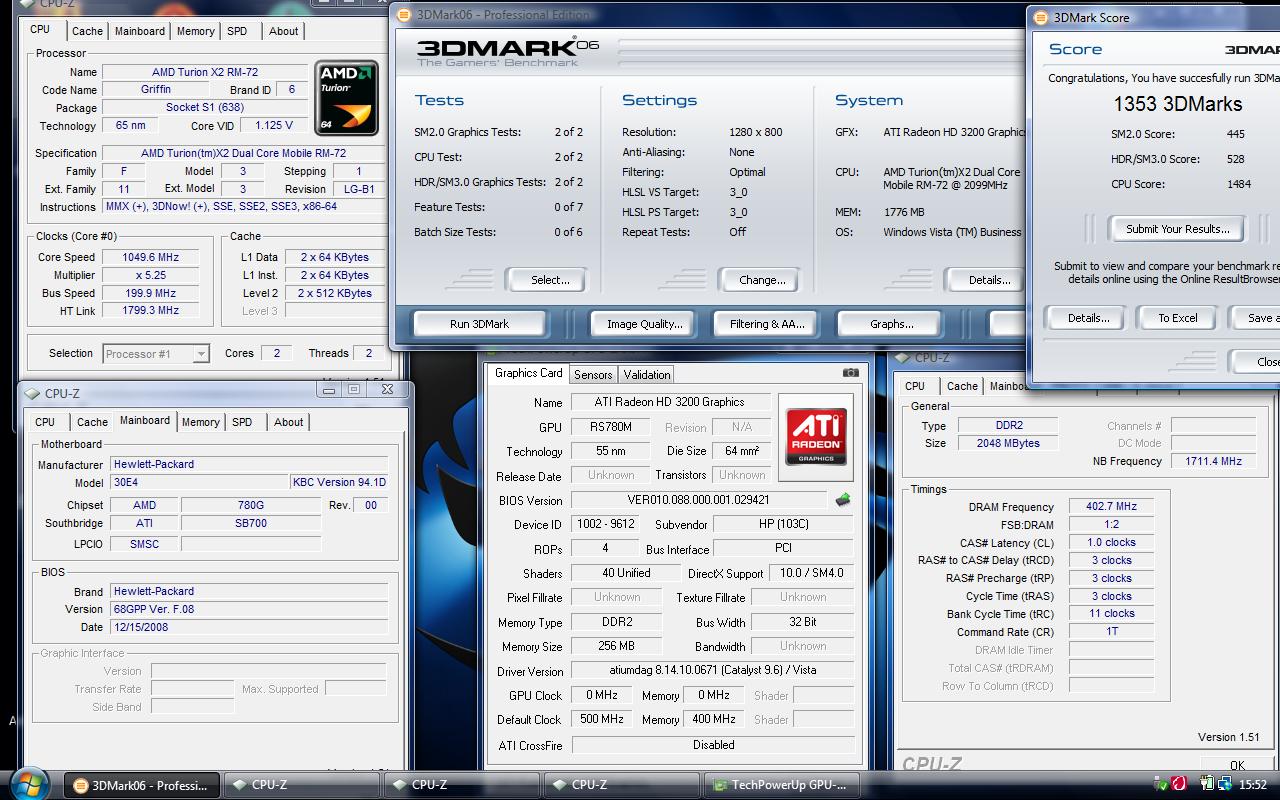Click the 3DMark06 Professional Edition title bar icon
Screen dimensions: 1280x800
[x=403, y=15]
